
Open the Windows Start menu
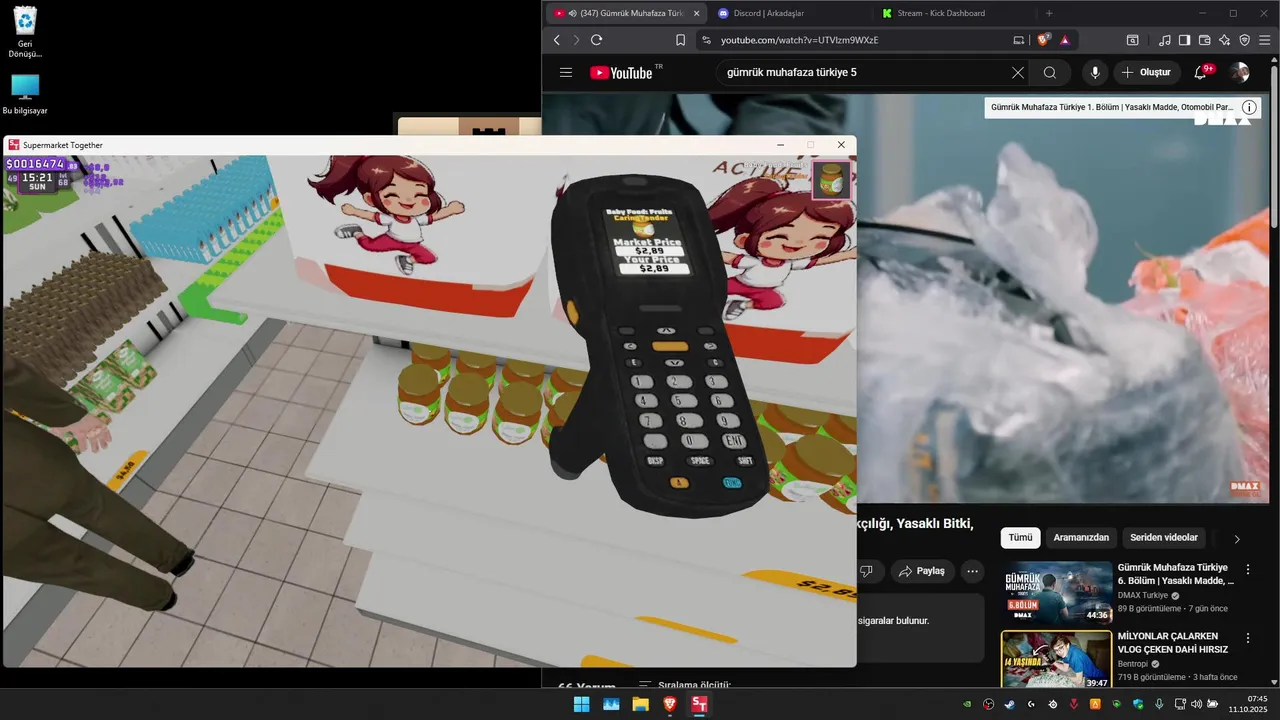click(581, 704)
